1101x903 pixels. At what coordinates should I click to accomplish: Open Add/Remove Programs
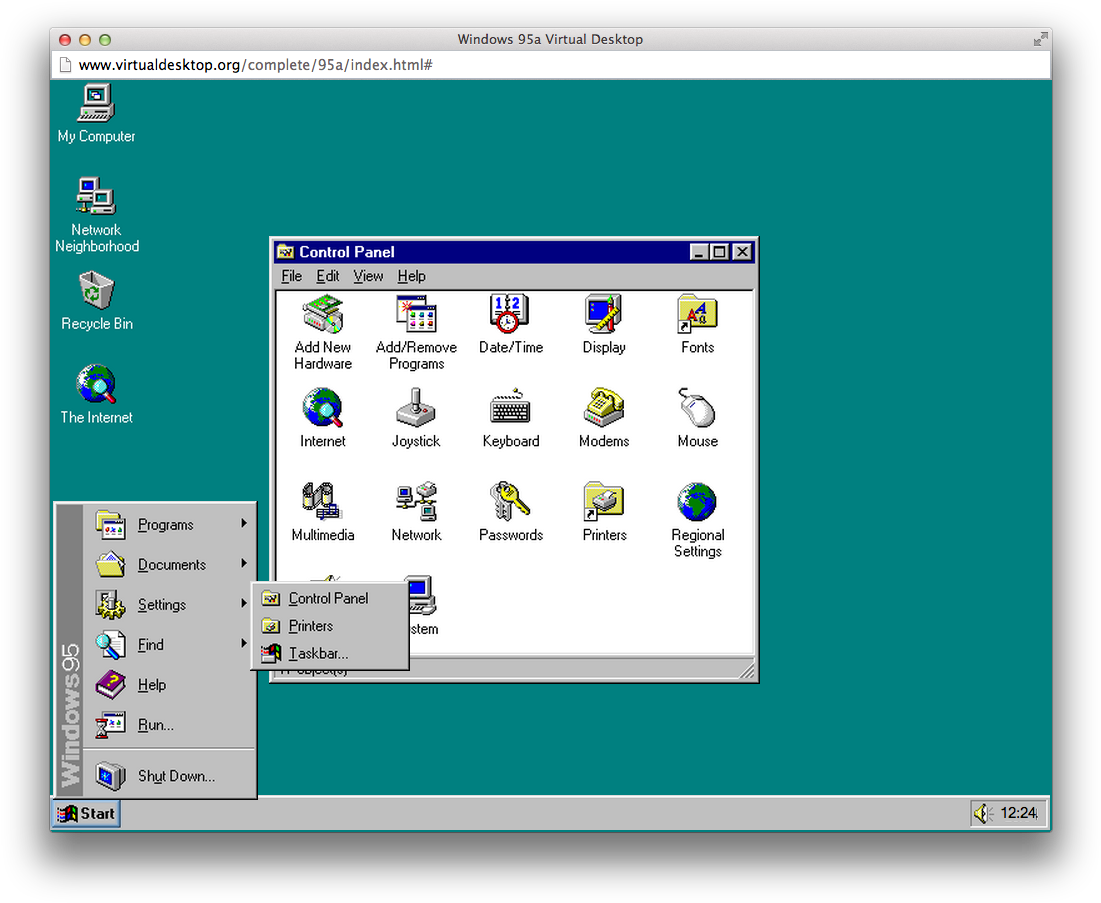pos(416,315)
